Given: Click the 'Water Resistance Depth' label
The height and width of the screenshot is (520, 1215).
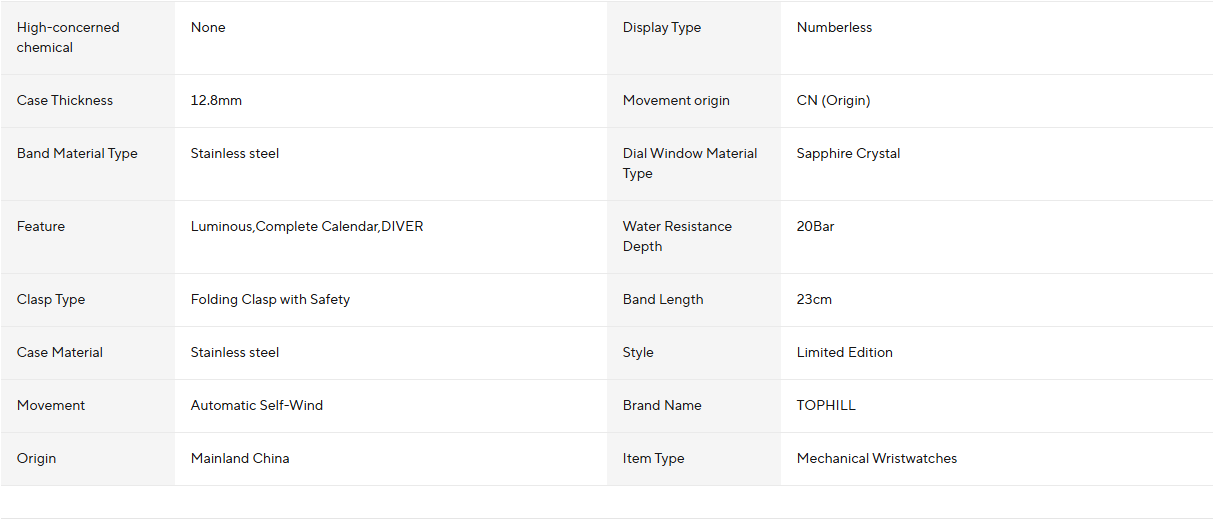Looking at the screenshot, I should 677,237.
